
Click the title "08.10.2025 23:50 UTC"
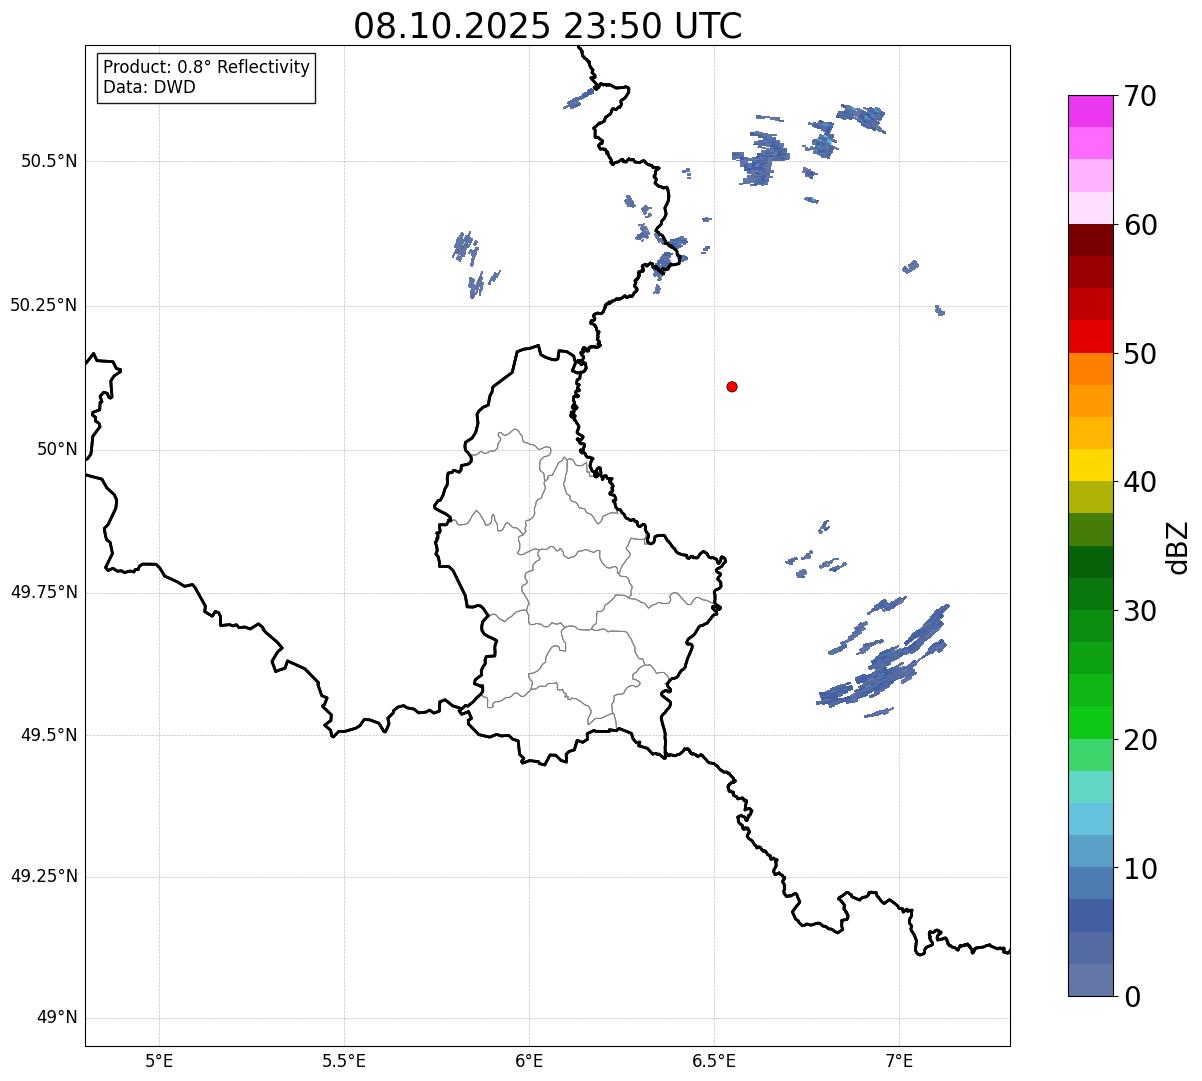coord(548,25)
